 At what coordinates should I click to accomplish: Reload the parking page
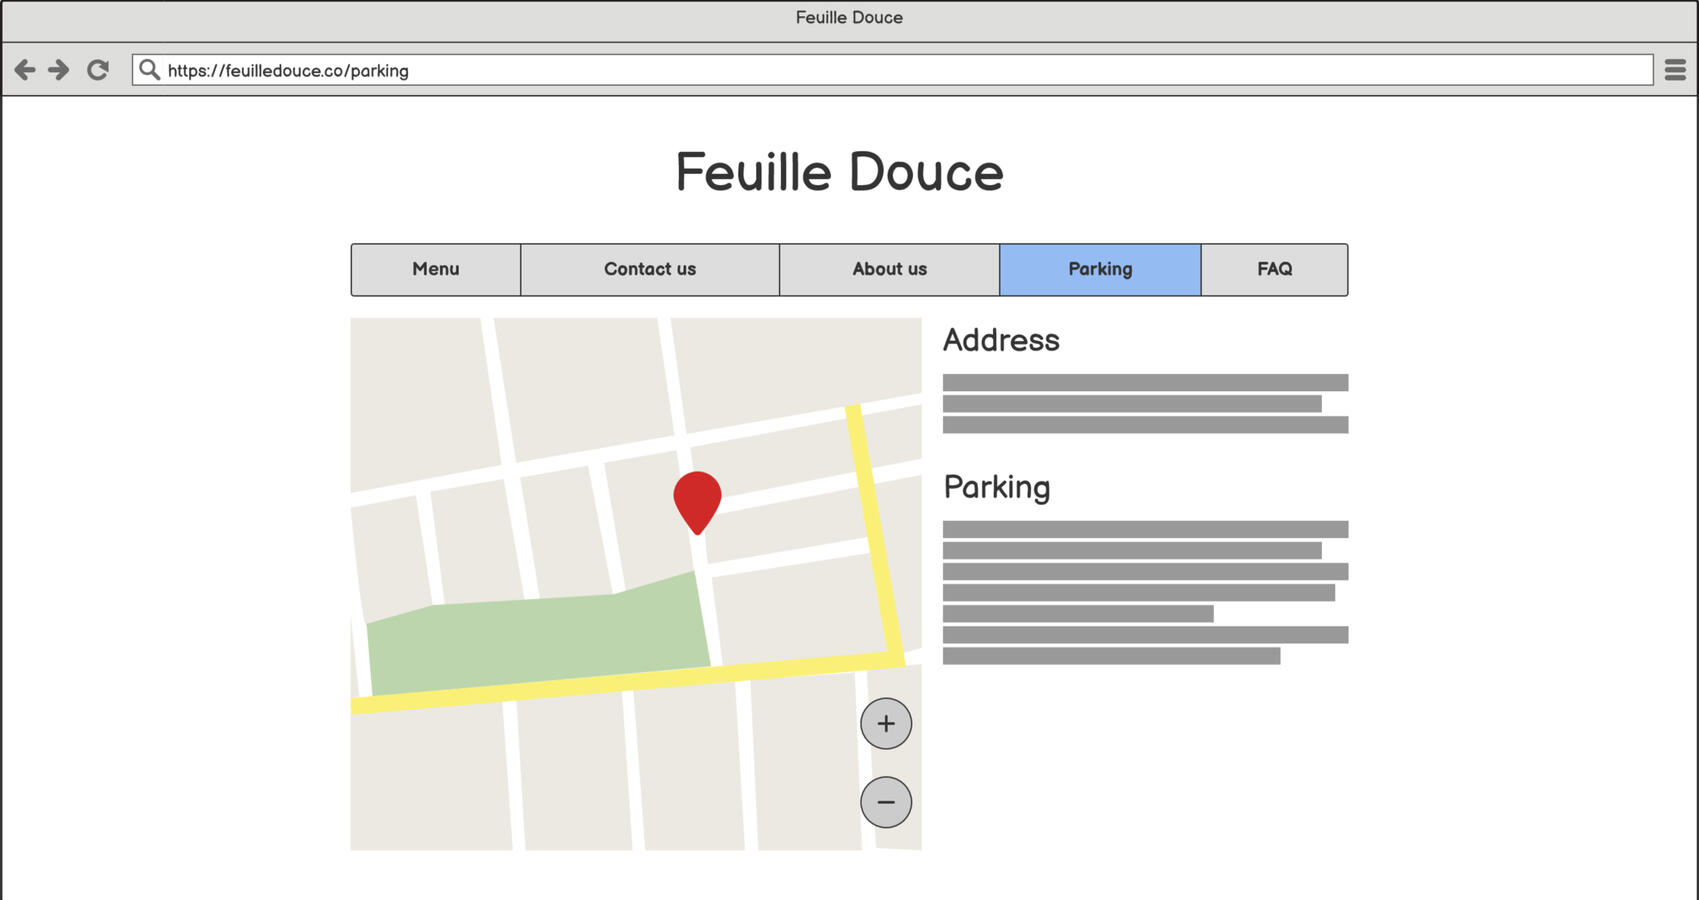pos(97,70)
